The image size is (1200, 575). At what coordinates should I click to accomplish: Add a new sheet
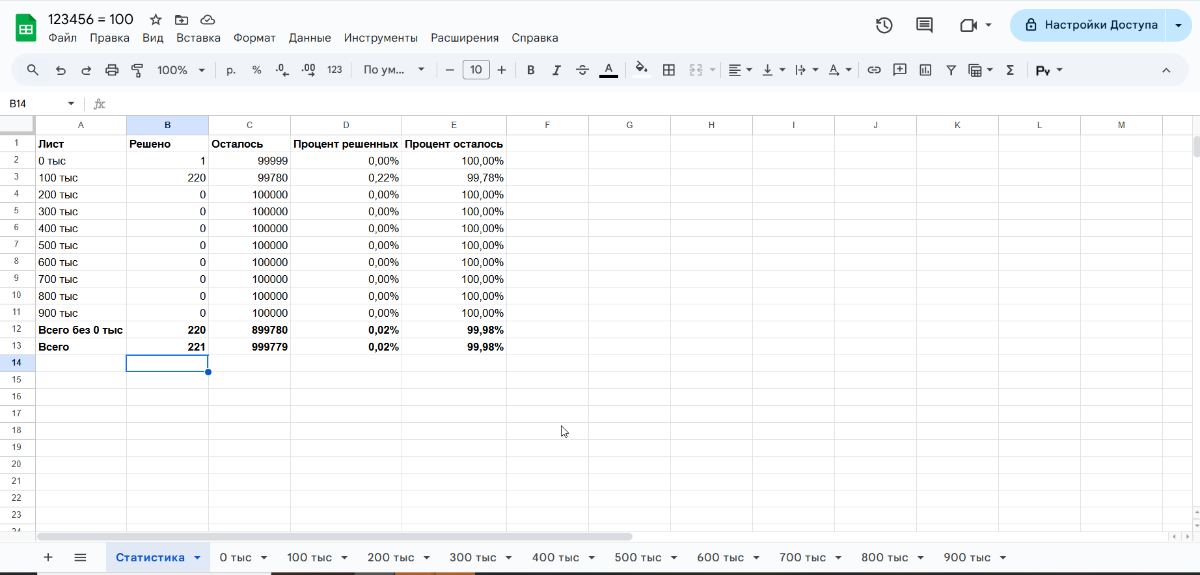(47, 557)
